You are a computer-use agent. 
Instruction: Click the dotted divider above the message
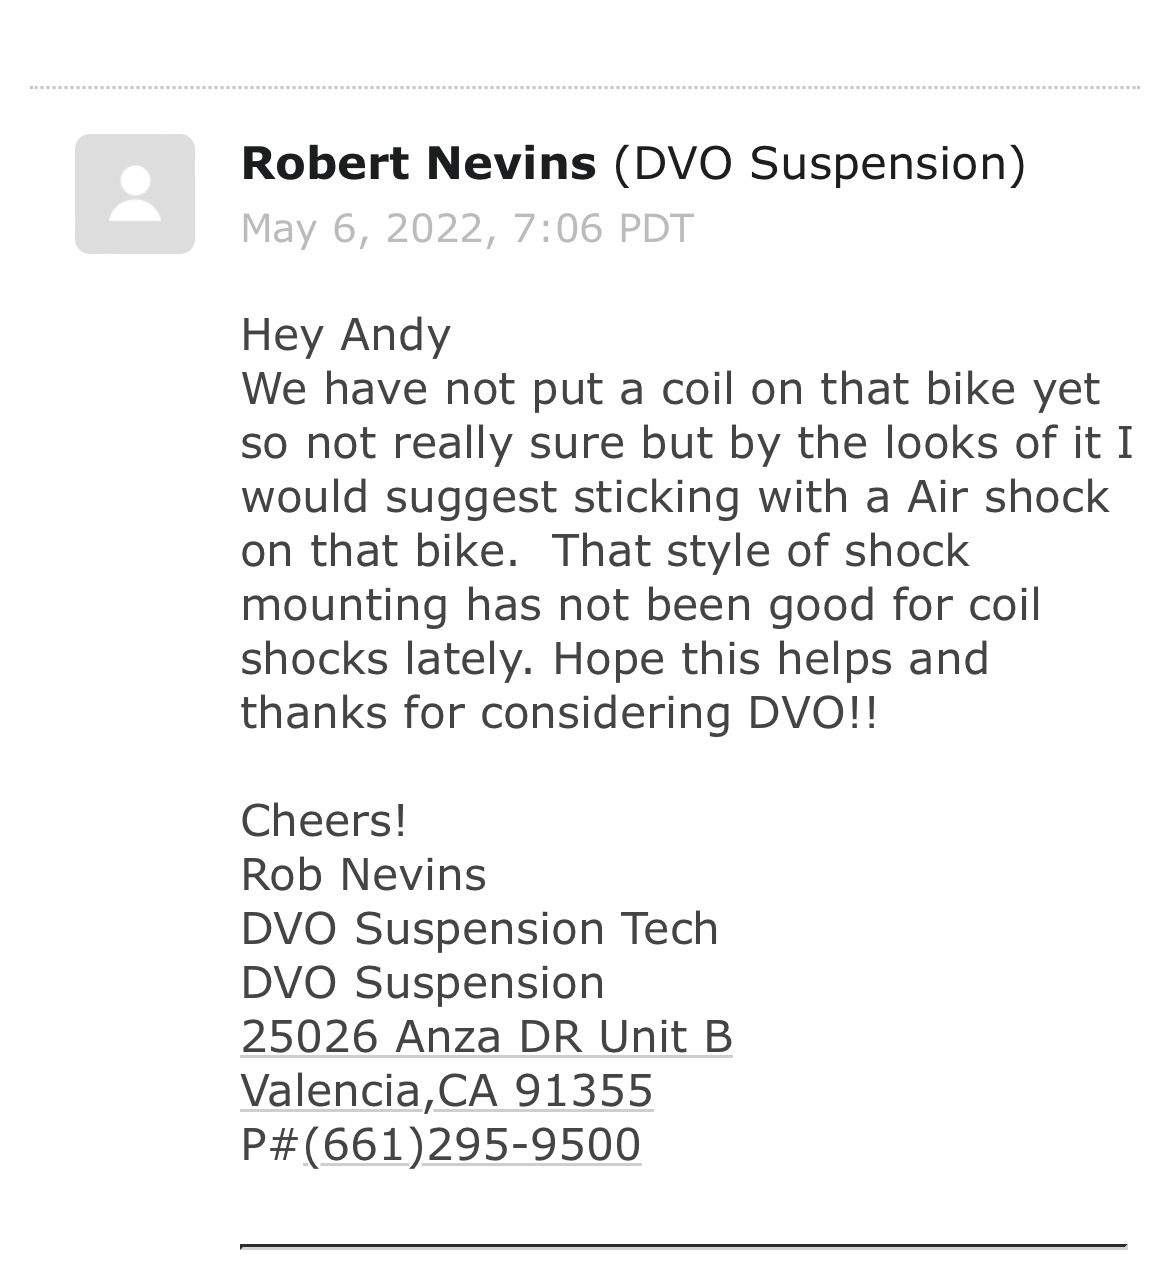585,88
